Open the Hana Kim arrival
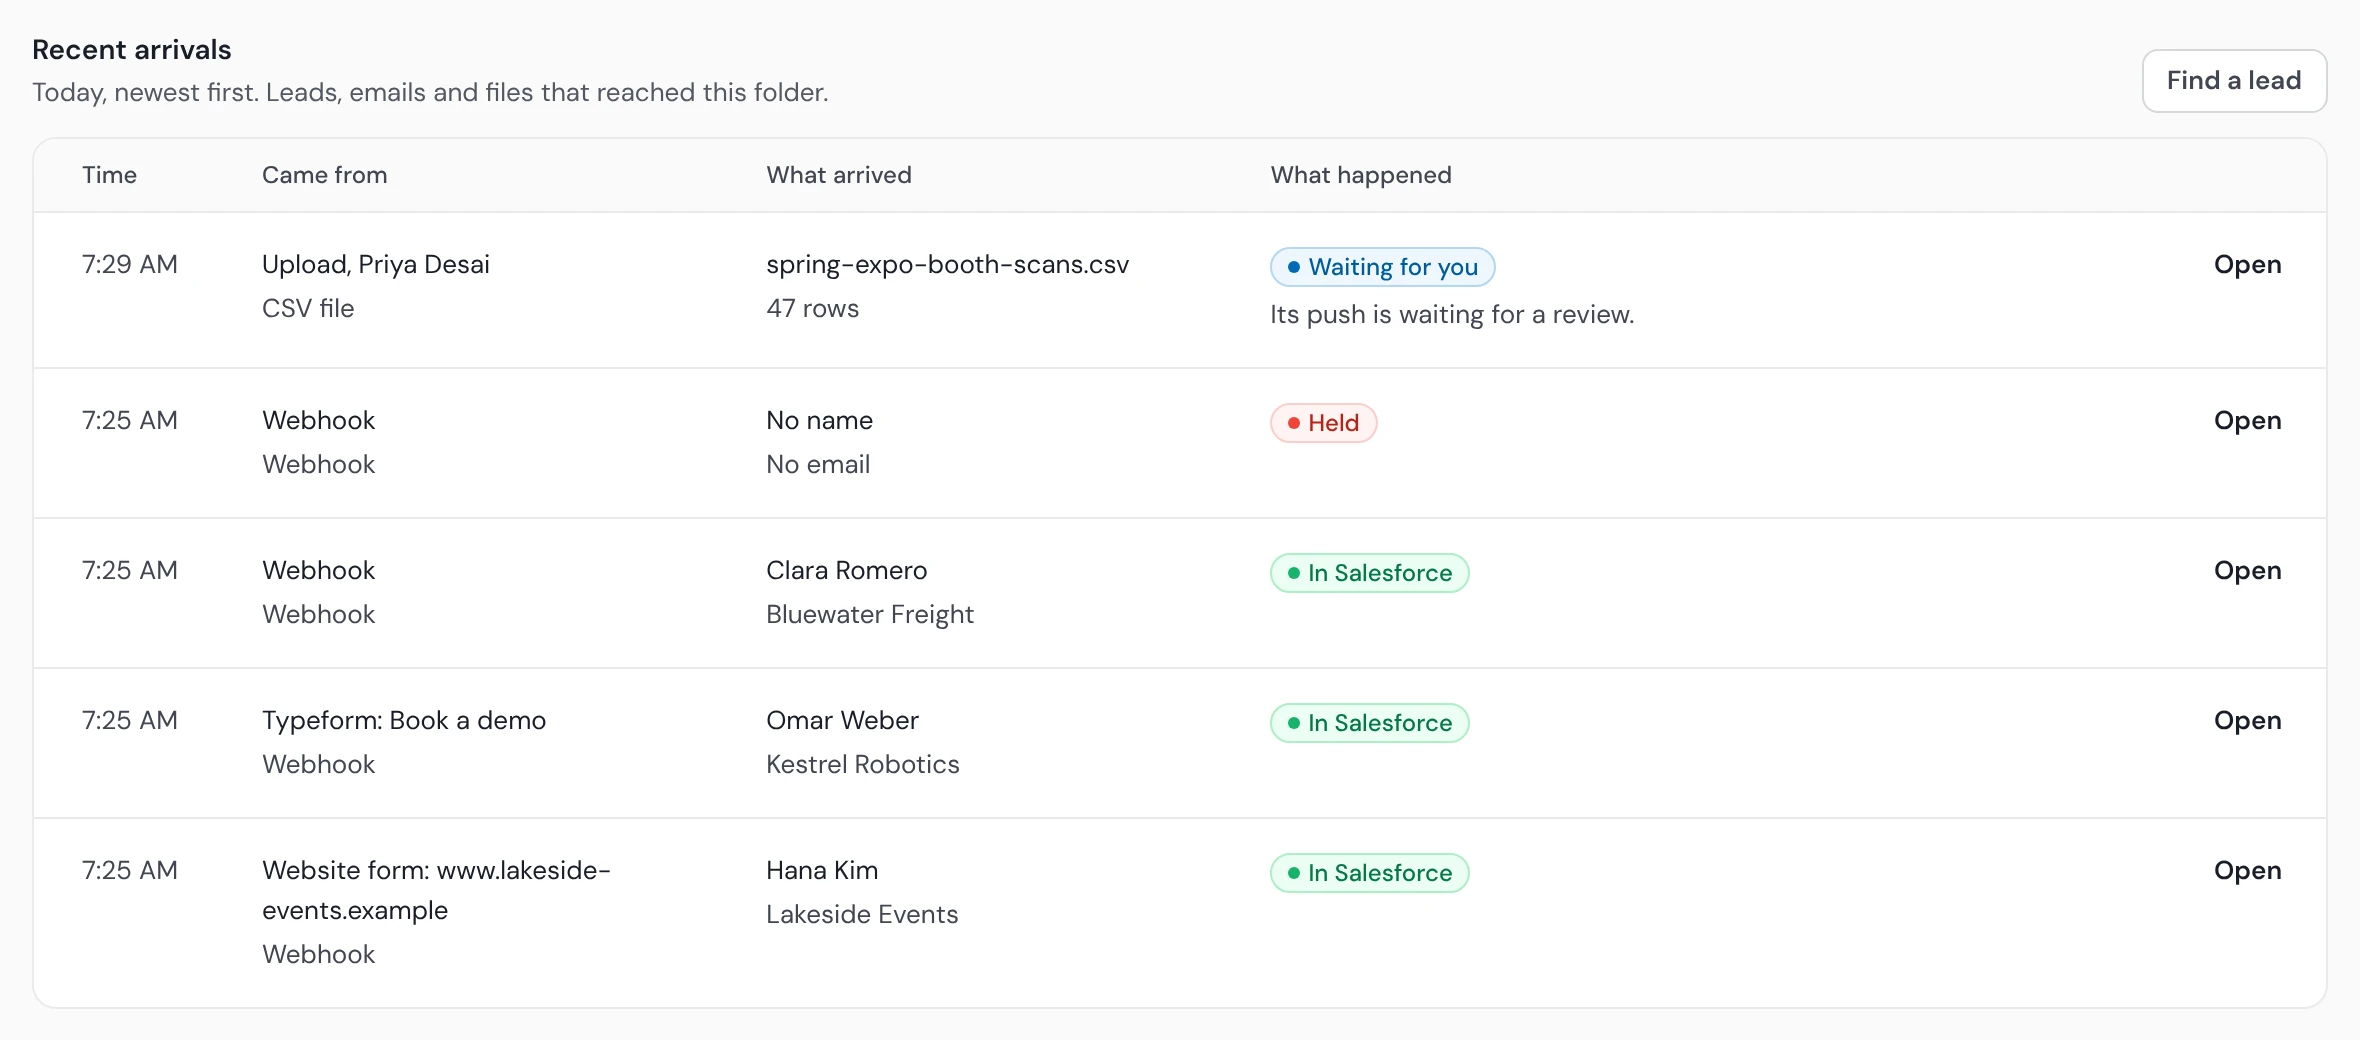Screen dimensions: 2360x1040 click(x=2247, y=871)
